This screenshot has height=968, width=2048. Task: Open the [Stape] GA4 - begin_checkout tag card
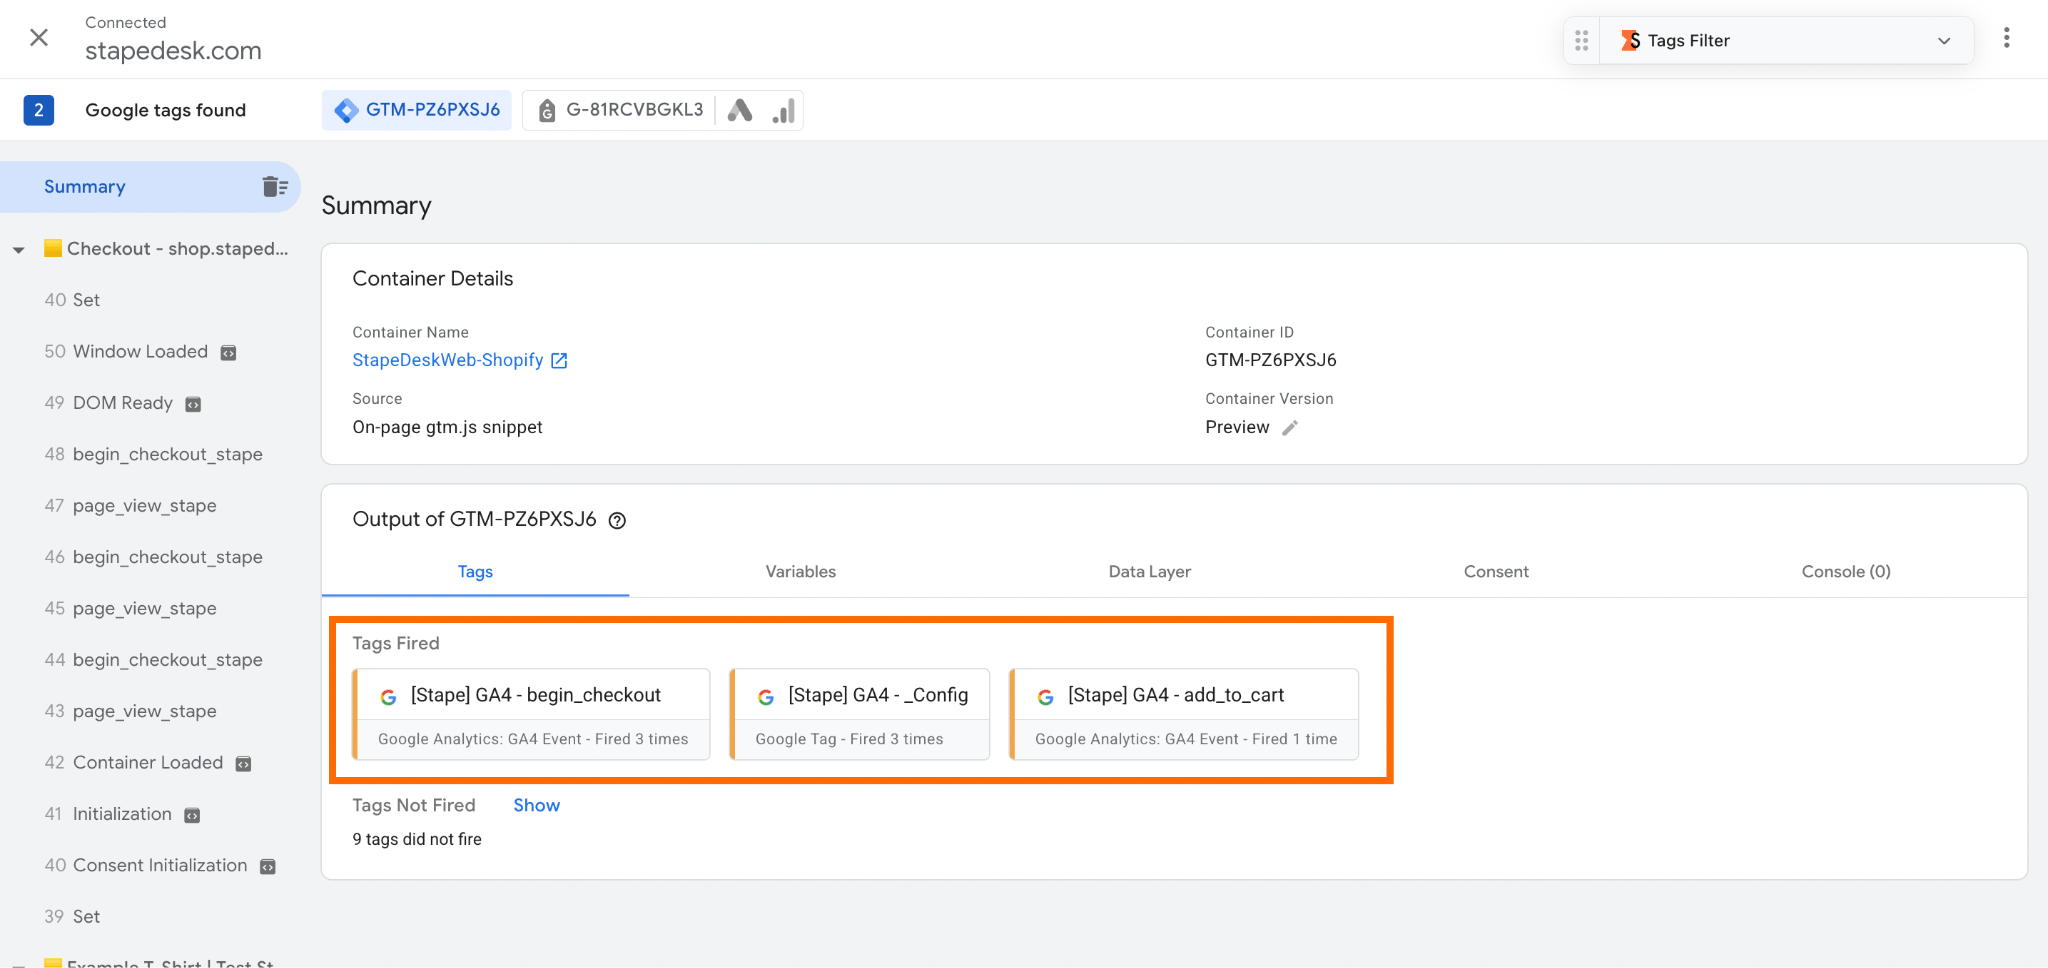pyautogui.click(x=532, y=715)
